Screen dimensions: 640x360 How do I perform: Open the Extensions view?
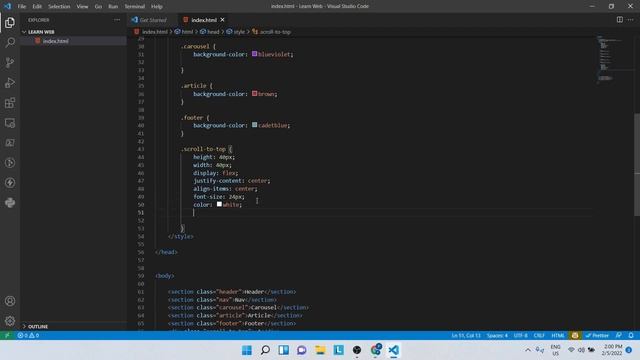(x=10, y=102)
